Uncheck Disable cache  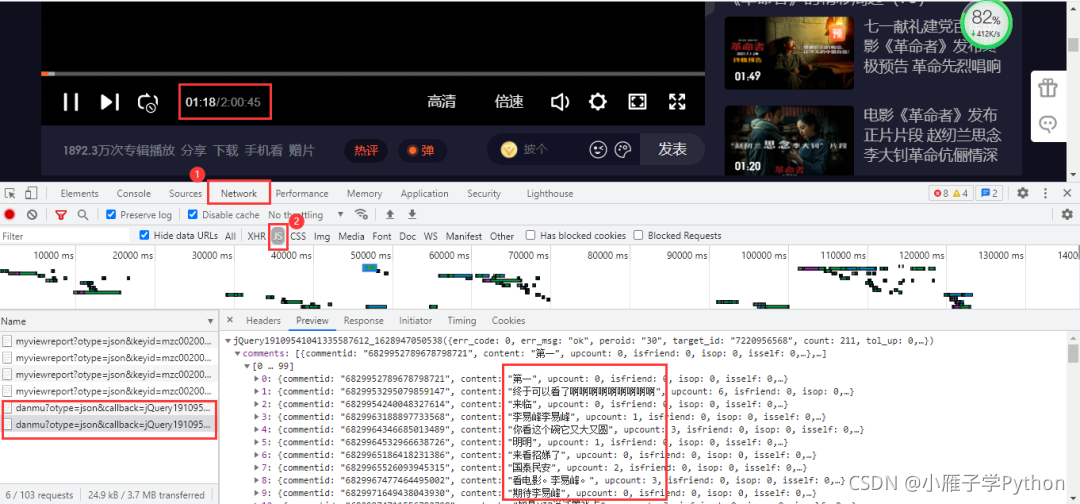(193, 215)
